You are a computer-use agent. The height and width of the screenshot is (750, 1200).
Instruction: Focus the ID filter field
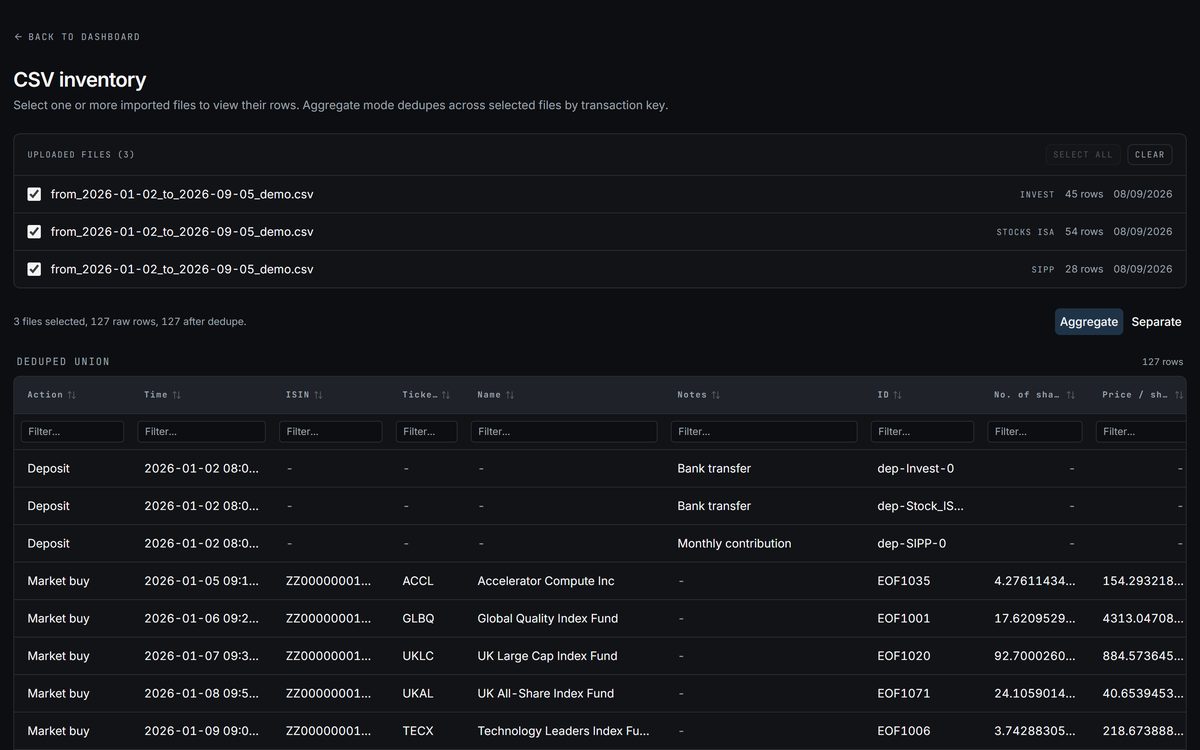click(922, 432)
